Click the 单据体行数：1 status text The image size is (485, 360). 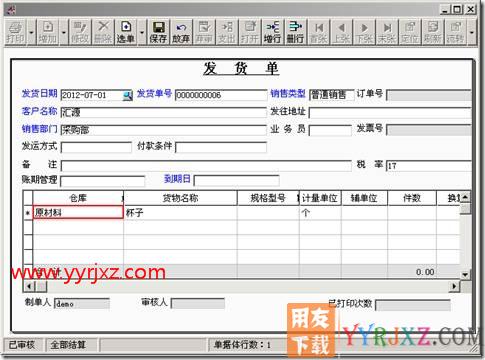tap(242, 345)
